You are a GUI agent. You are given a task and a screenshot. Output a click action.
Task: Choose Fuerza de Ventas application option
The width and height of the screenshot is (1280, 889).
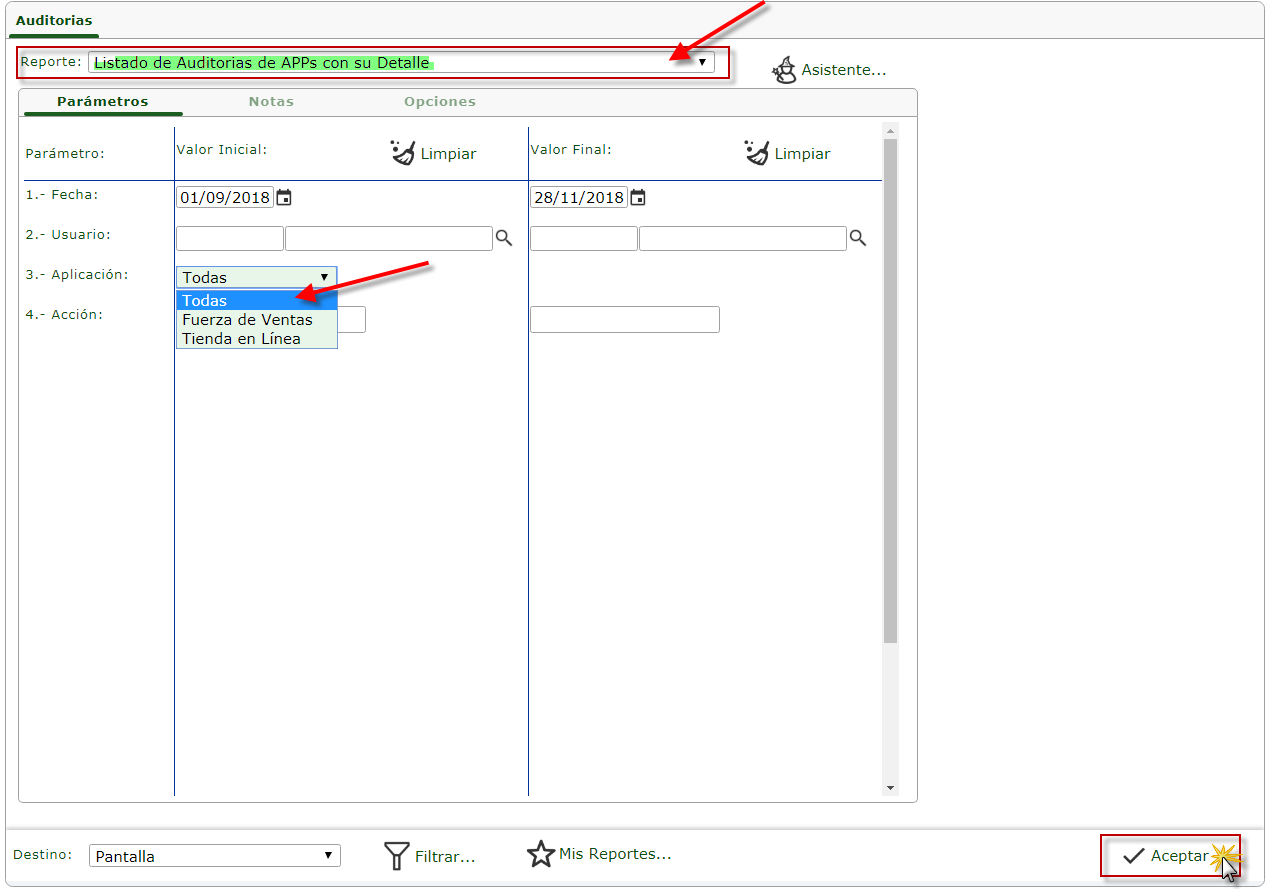coord(257,320)
